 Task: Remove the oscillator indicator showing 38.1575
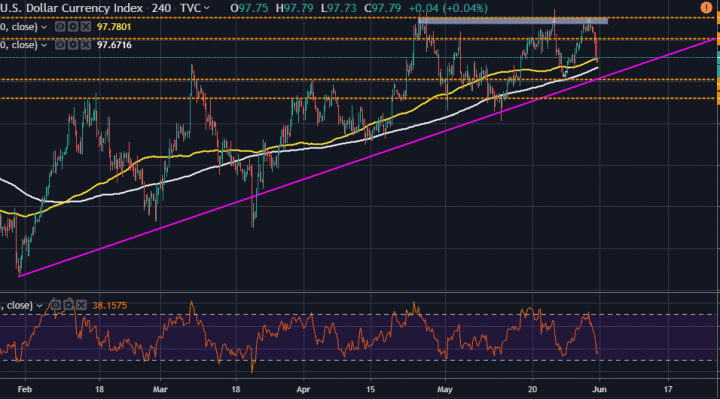tap(81, 305)
